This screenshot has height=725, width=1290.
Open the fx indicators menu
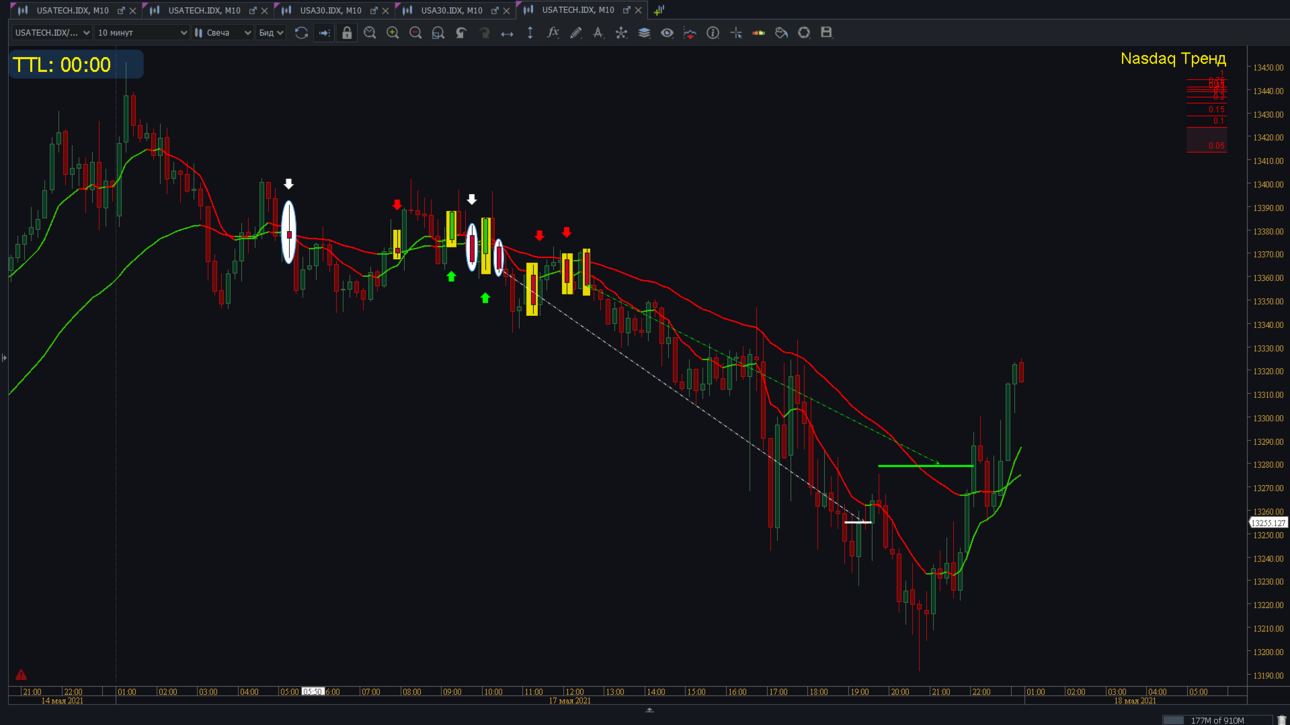pos(553,33)
